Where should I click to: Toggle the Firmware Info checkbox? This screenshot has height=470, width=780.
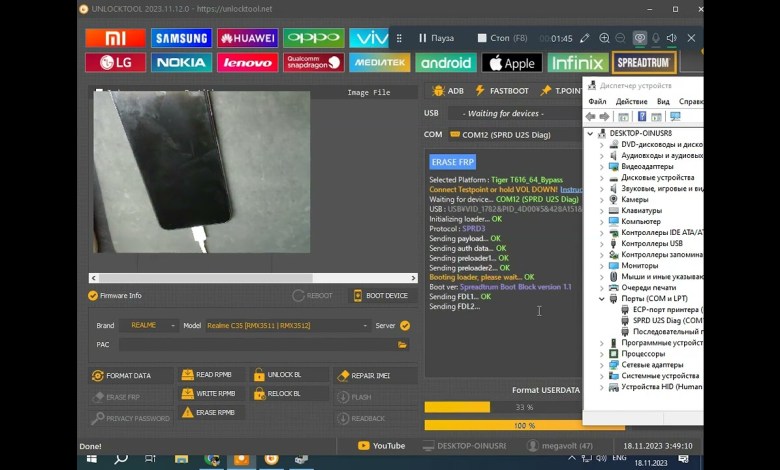click(93, 296)
